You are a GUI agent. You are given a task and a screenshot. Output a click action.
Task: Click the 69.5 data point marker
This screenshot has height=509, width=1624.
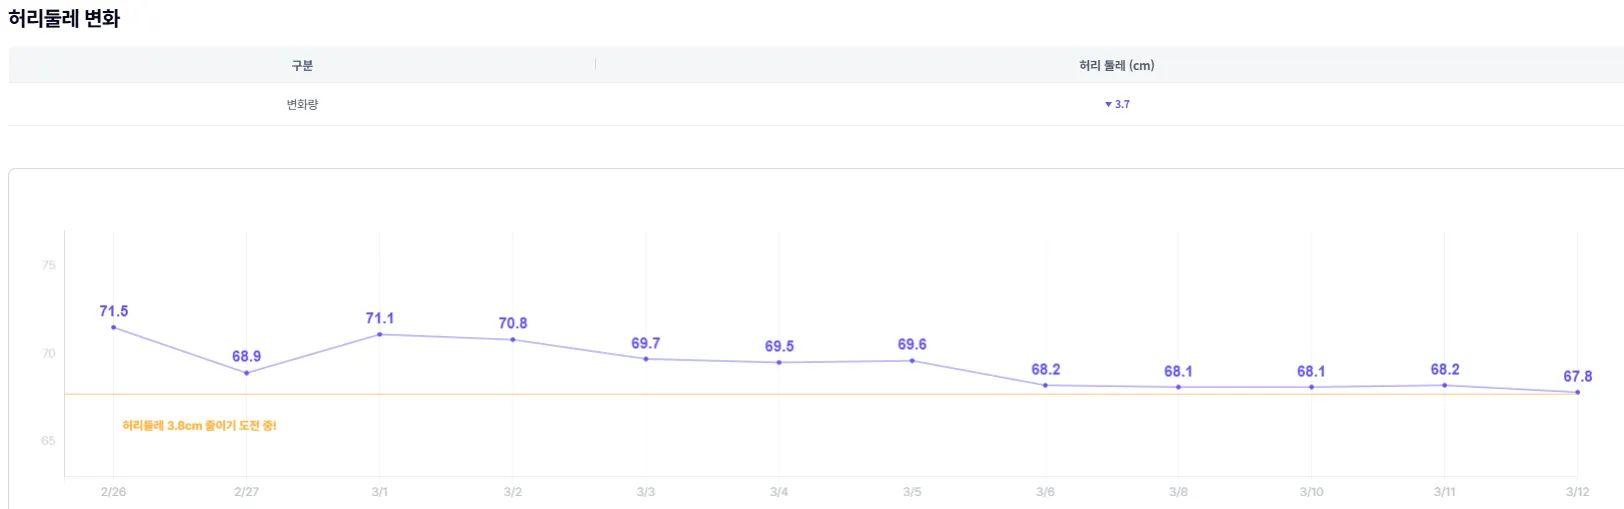click(779, 362)
